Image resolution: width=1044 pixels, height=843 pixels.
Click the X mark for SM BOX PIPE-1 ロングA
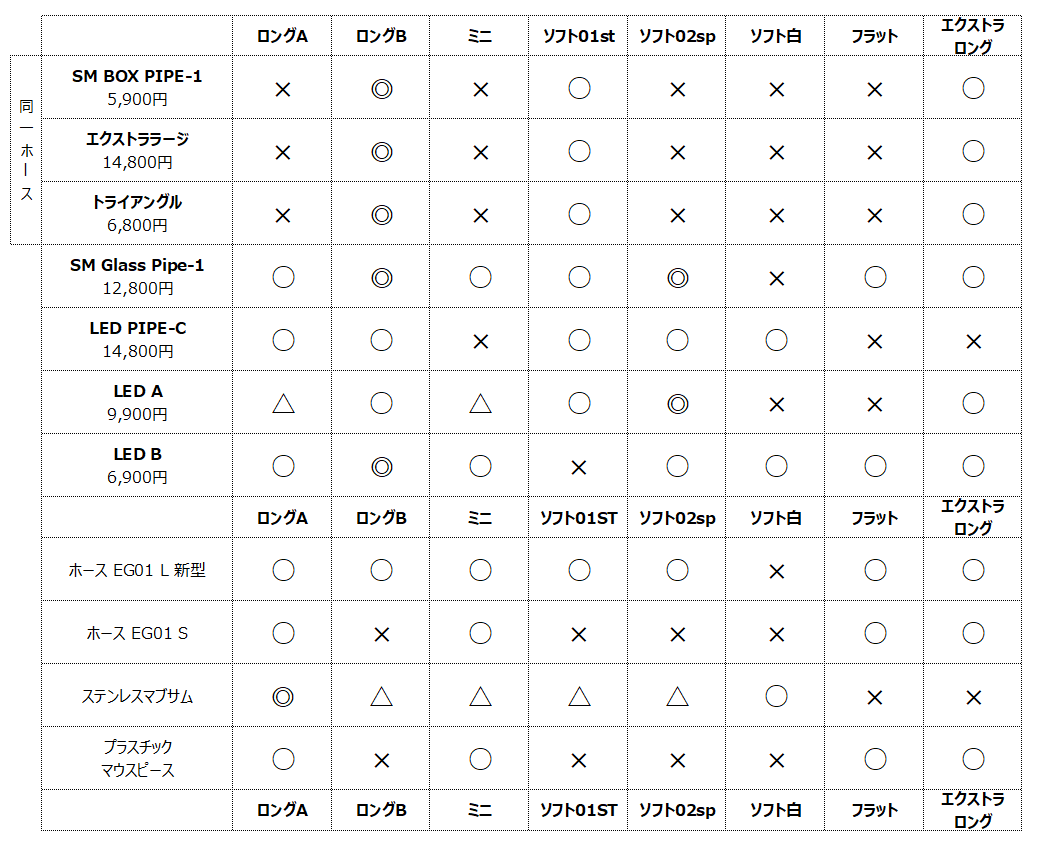[283, 89]
